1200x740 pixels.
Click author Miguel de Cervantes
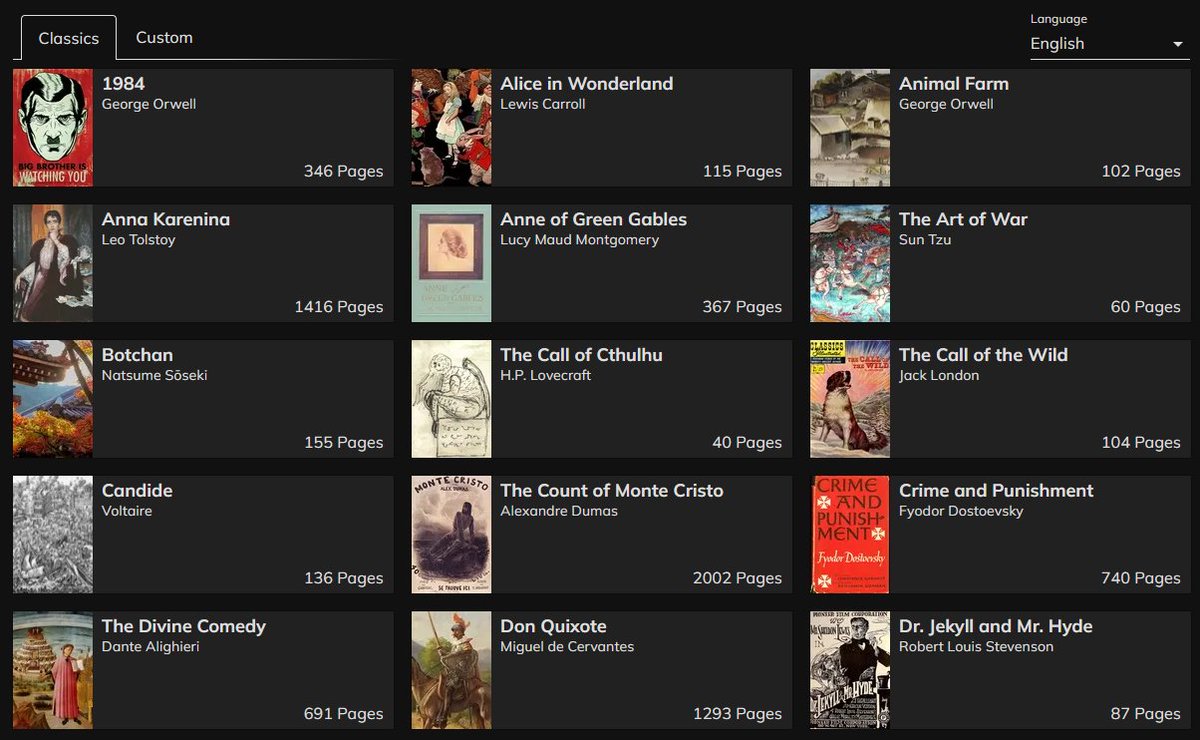coord(567,647)
